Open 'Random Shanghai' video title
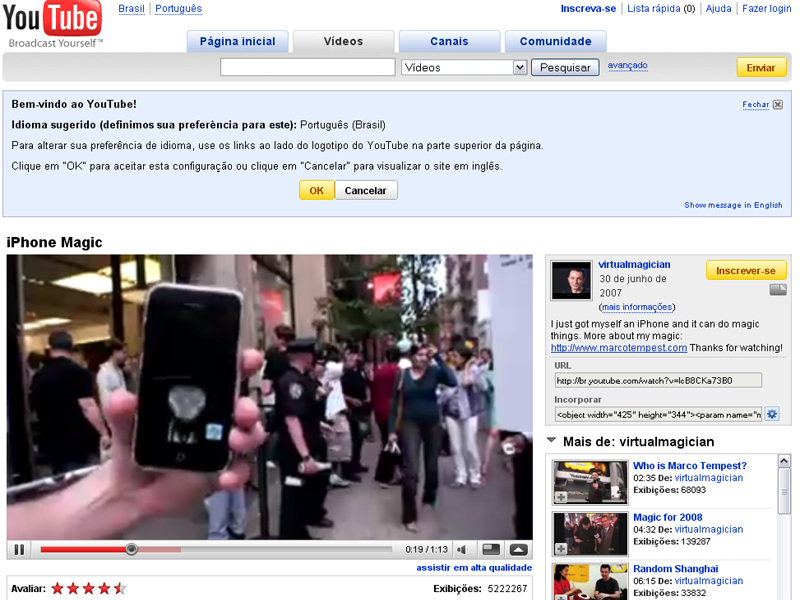This screenshot has height=600, width=800. [x=676, y=568]
